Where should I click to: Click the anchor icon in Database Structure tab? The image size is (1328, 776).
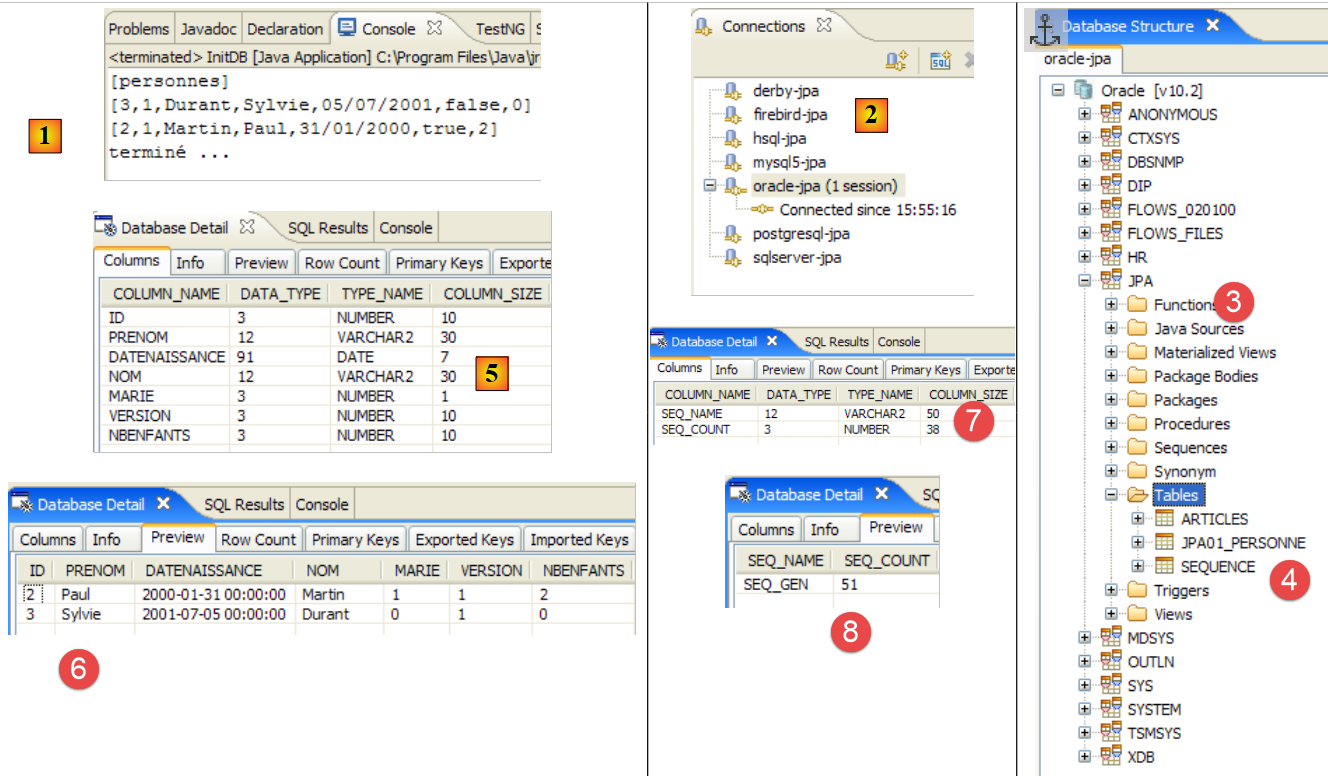(1044, 27)
